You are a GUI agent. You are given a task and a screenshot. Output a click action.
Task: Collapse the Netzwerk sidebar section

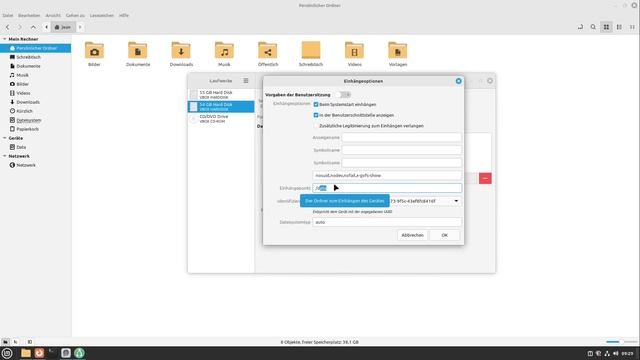[x=4, y=156]
